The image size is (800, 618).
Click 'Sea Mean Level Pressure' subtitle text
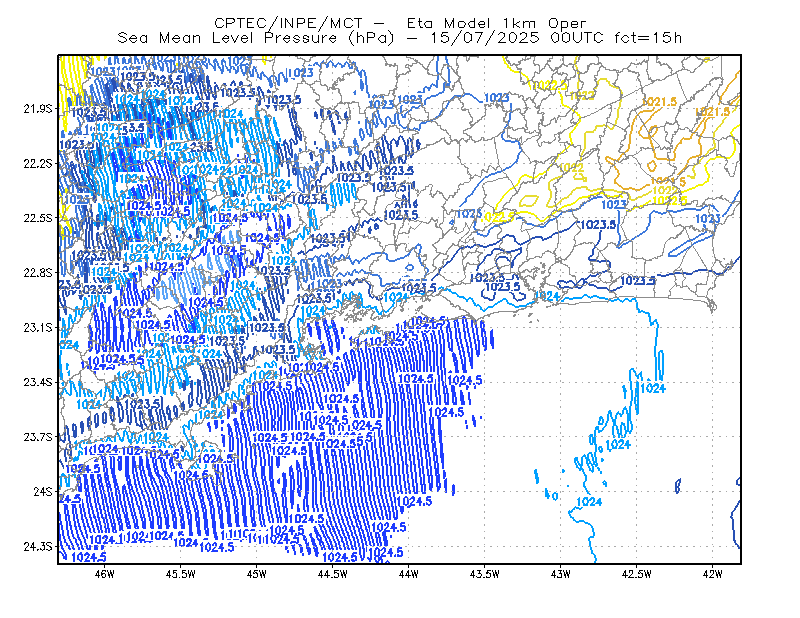tap(227, 38)
